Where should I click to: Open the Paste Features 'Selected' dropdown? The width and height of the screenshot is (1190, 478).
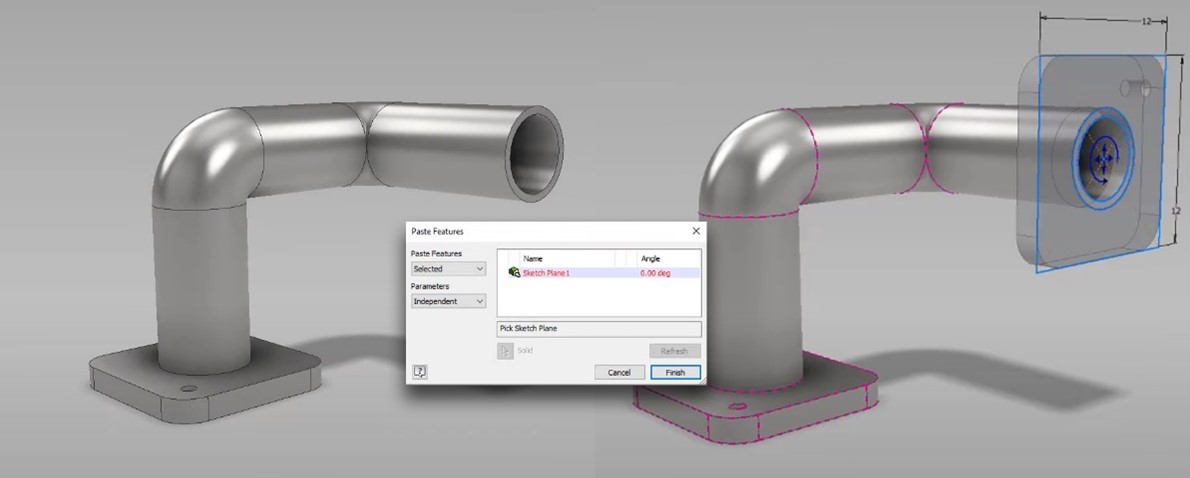coord(449,269)
